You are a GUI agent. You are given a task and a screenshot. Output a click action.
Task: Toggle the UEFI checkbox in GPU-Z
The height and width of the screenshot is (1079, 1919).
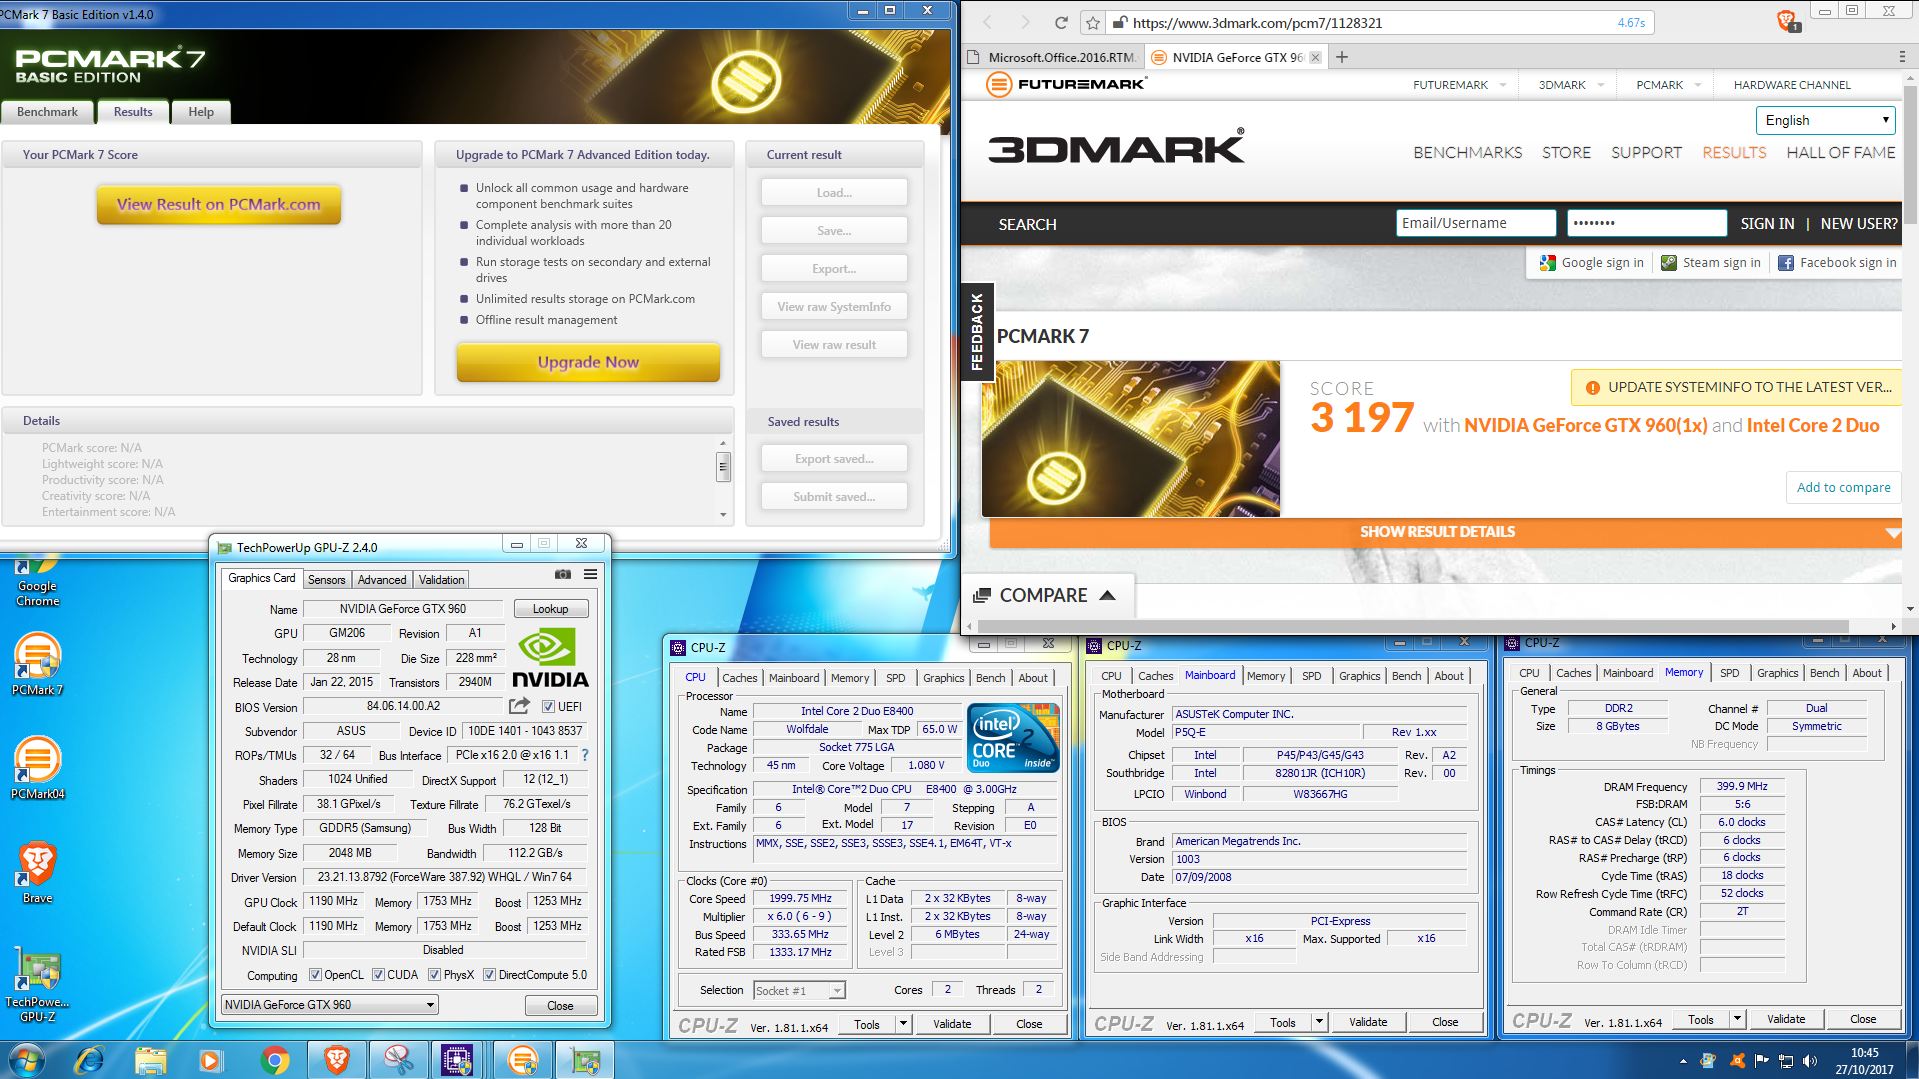(x=548, y=707)
